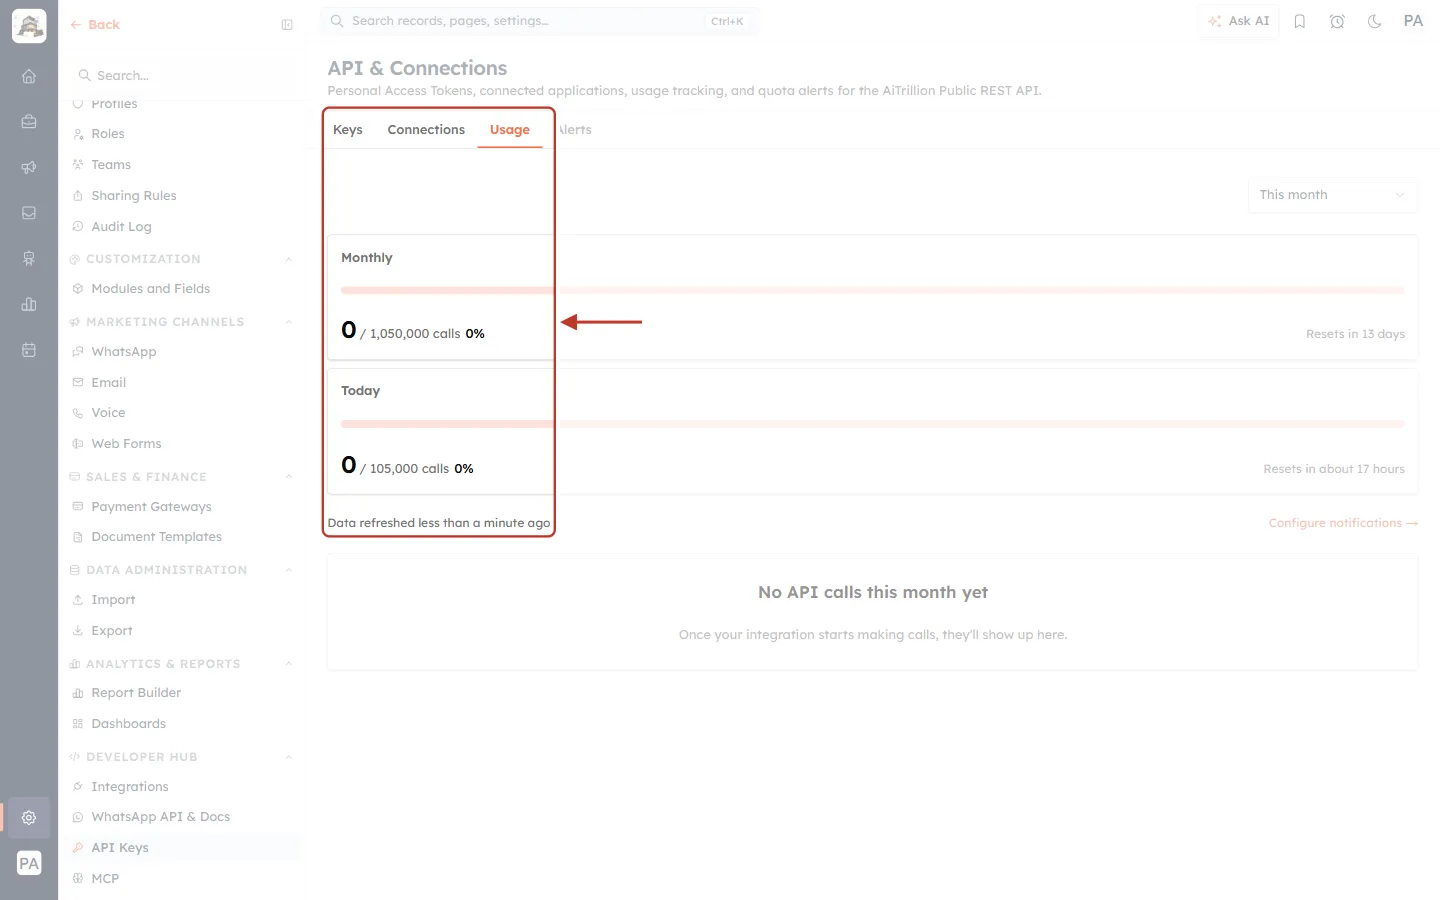The width and height of the screenshot is (1440, 900).
Task: Click the briefcase icon in the left rail
Action: click(29, 122)
